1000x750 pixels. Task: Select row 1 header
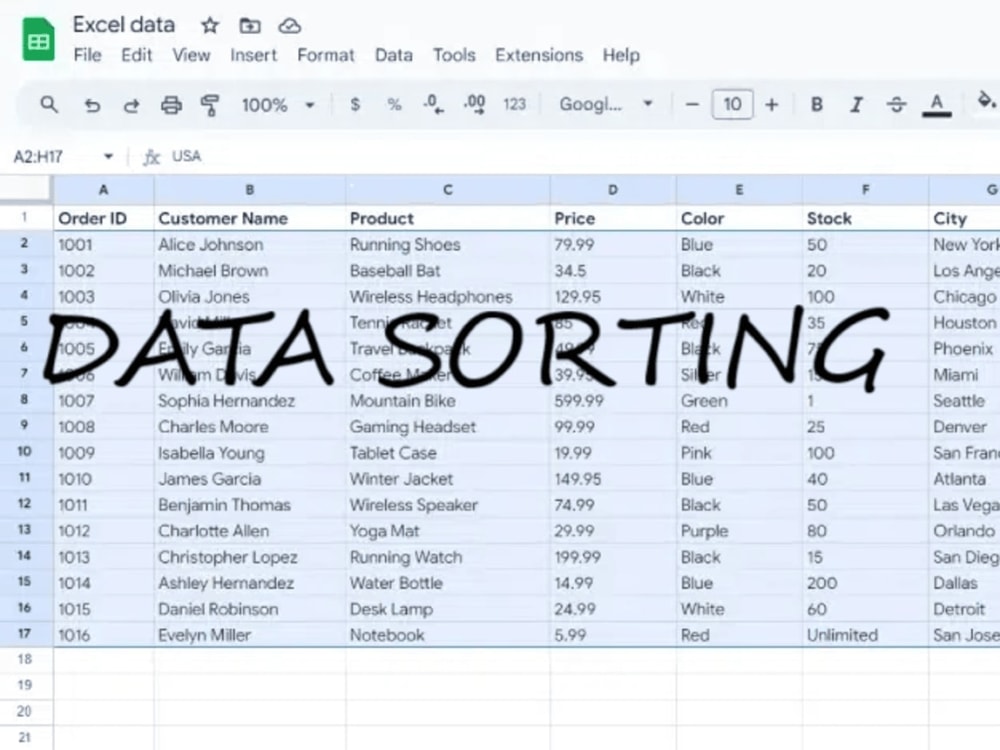tap(26, 217)
